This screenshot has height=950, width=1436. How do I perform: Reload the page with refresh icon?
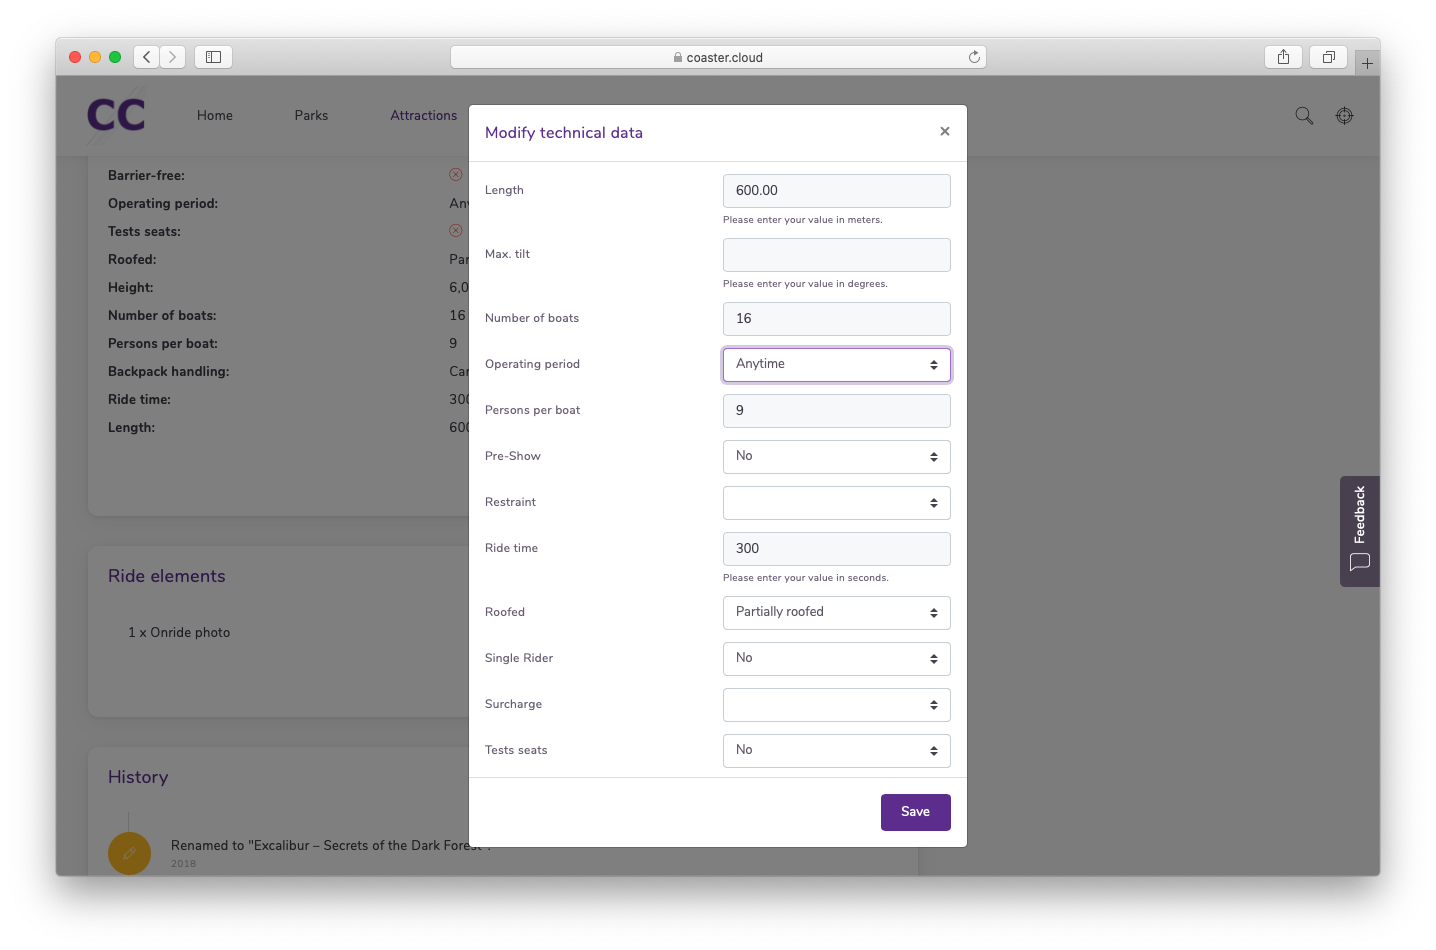coord(973,57)
